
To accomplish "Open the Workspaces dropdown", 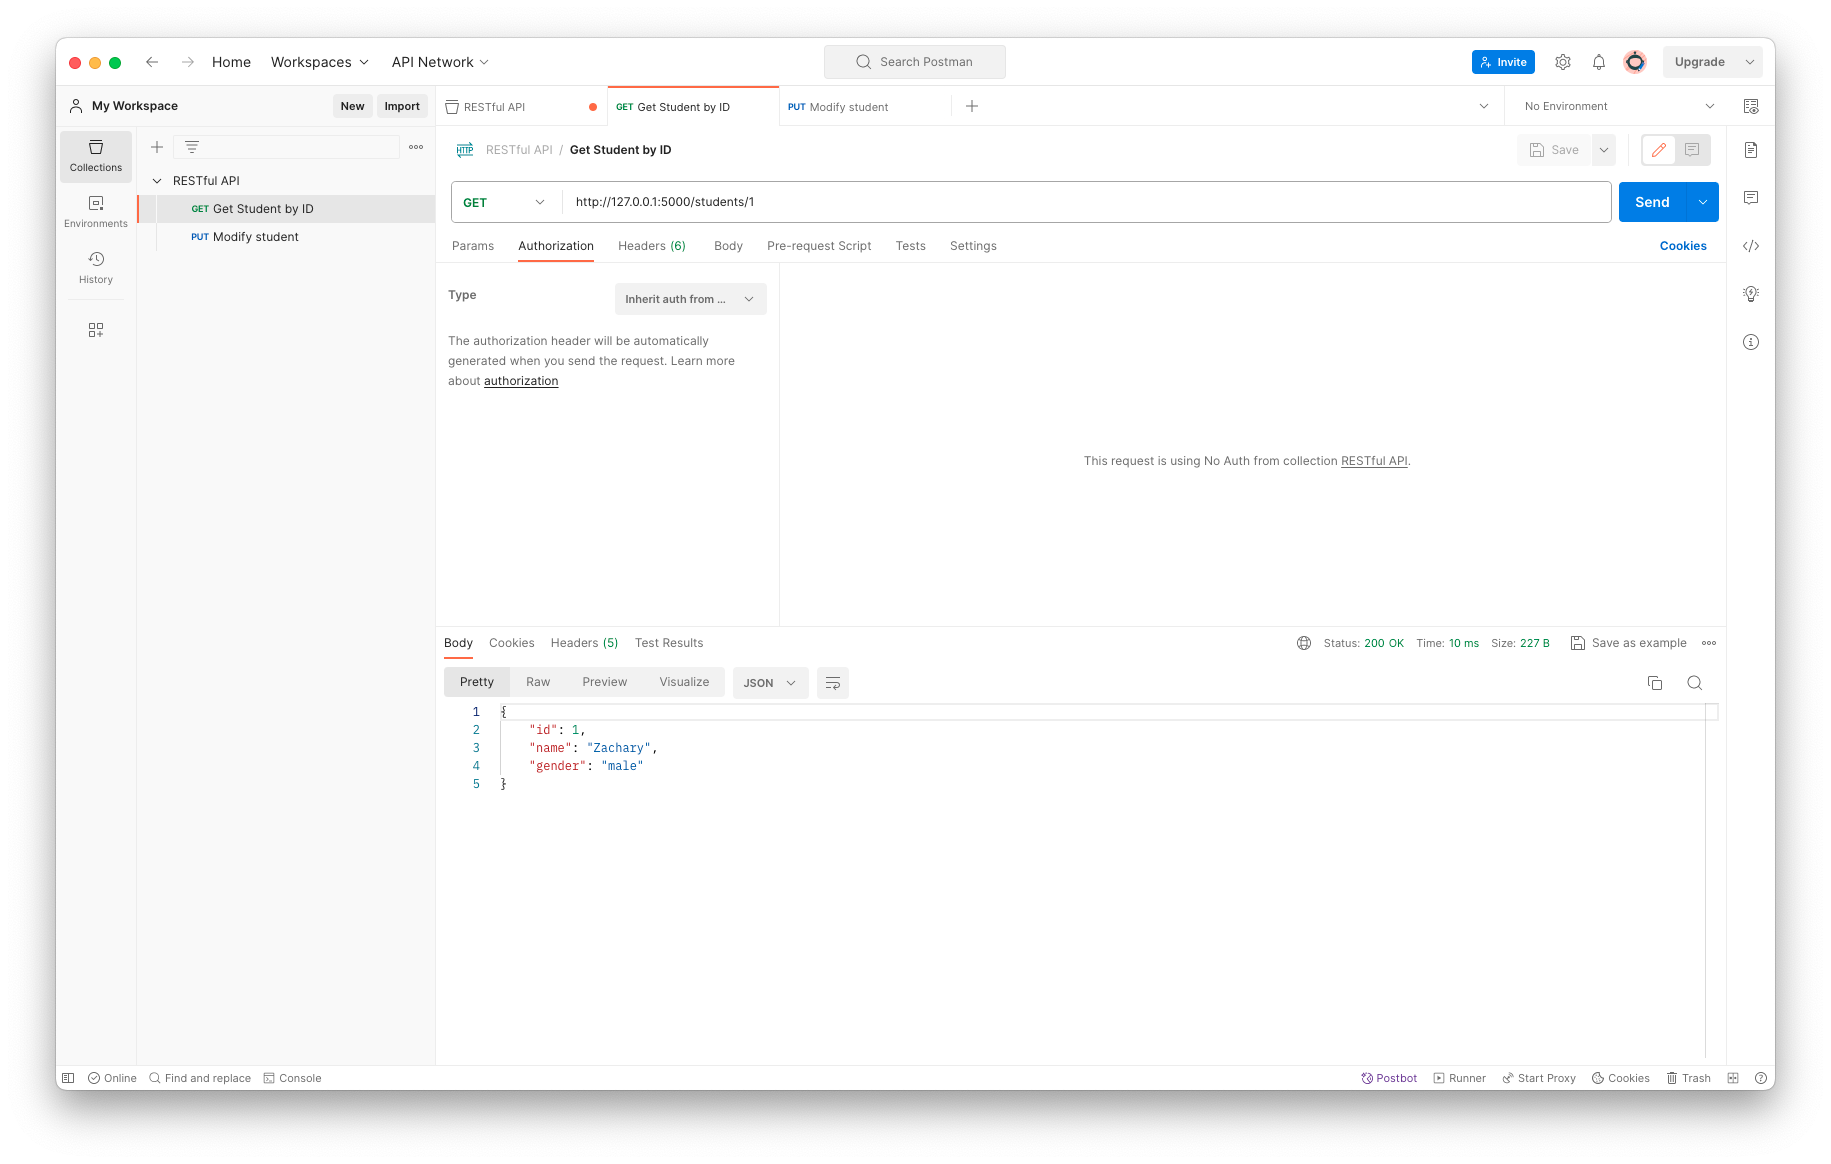I will pos(320,62).
